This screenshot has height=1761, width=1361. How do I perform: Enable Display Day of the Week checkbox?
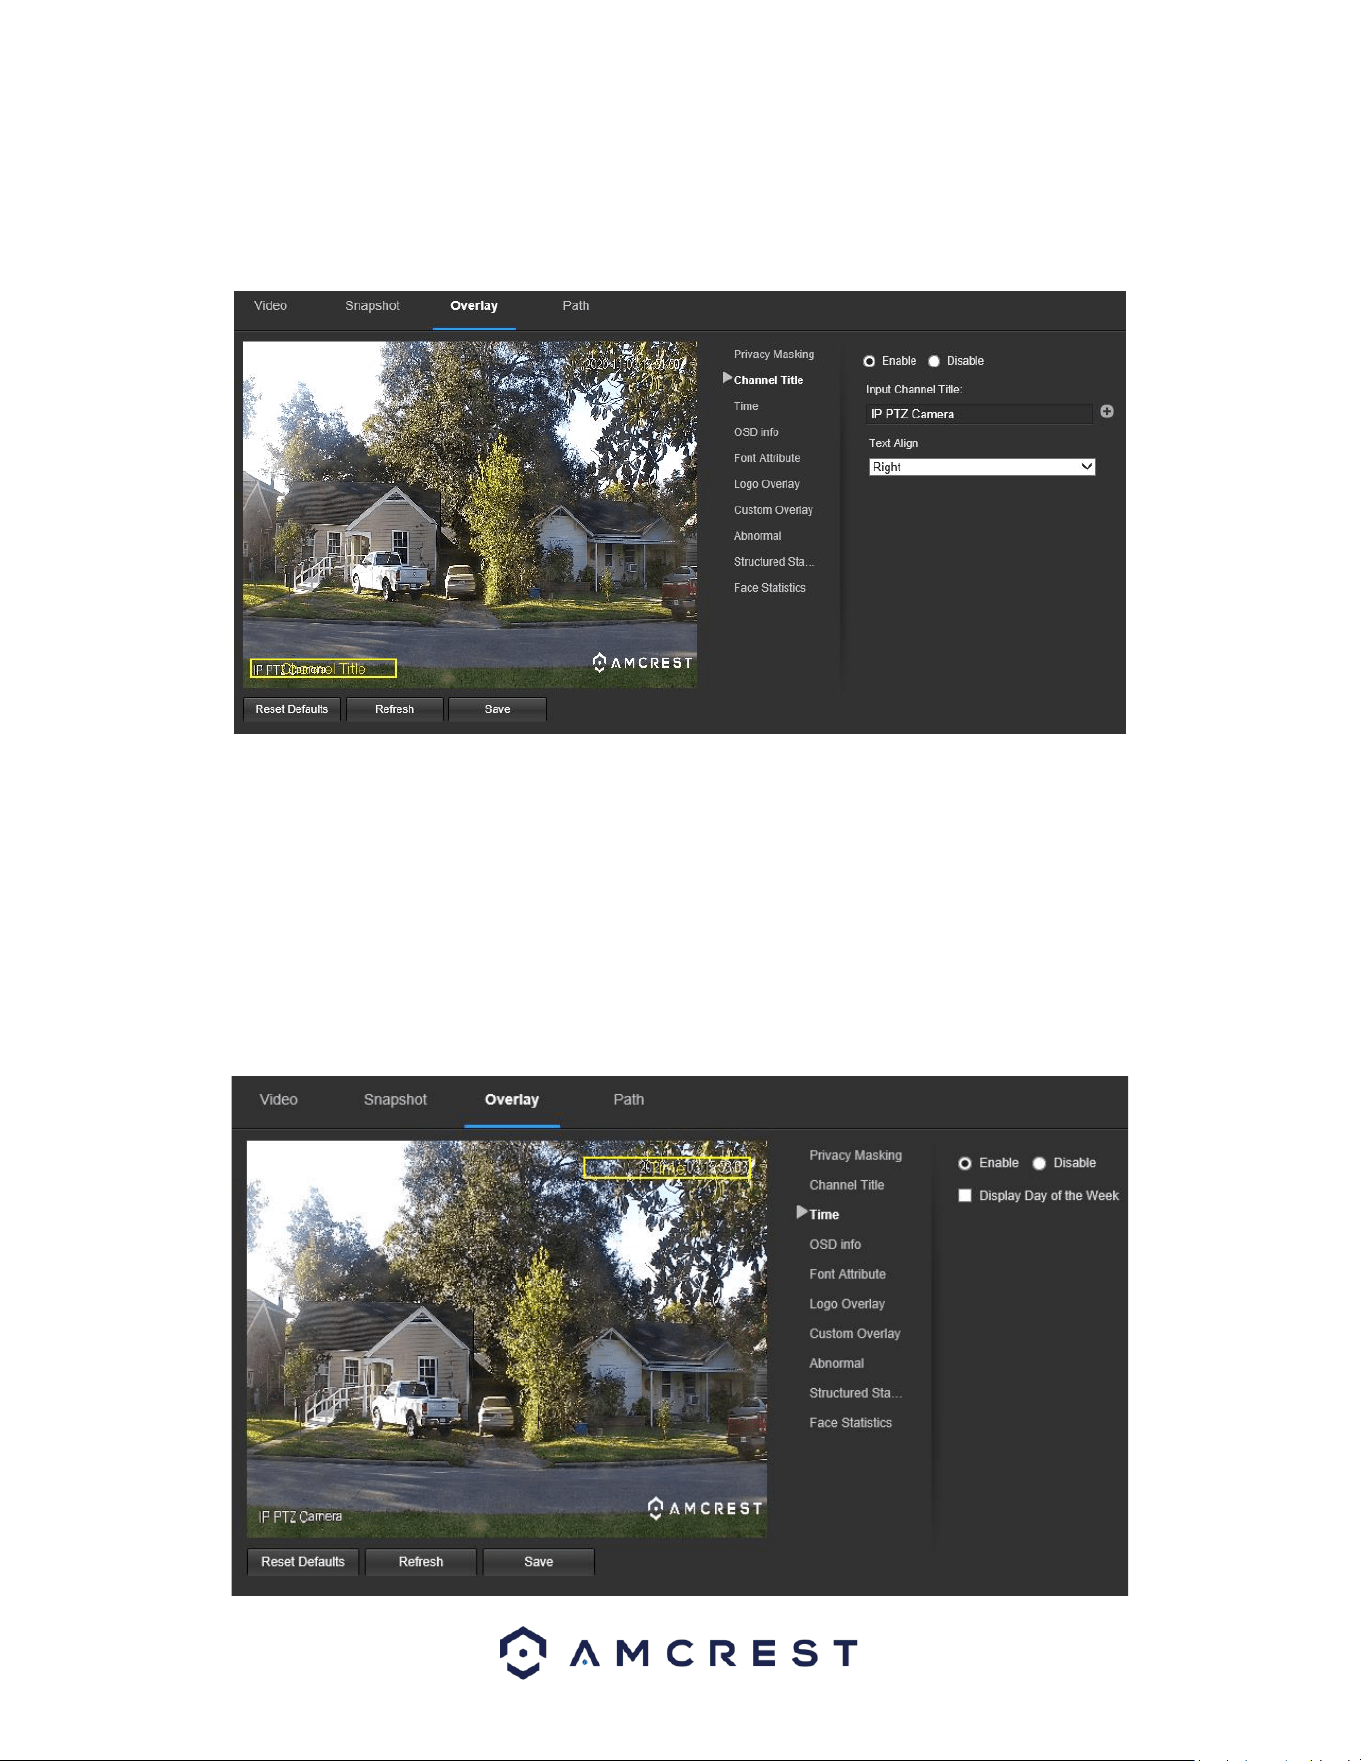click(x=965, y=1195)
